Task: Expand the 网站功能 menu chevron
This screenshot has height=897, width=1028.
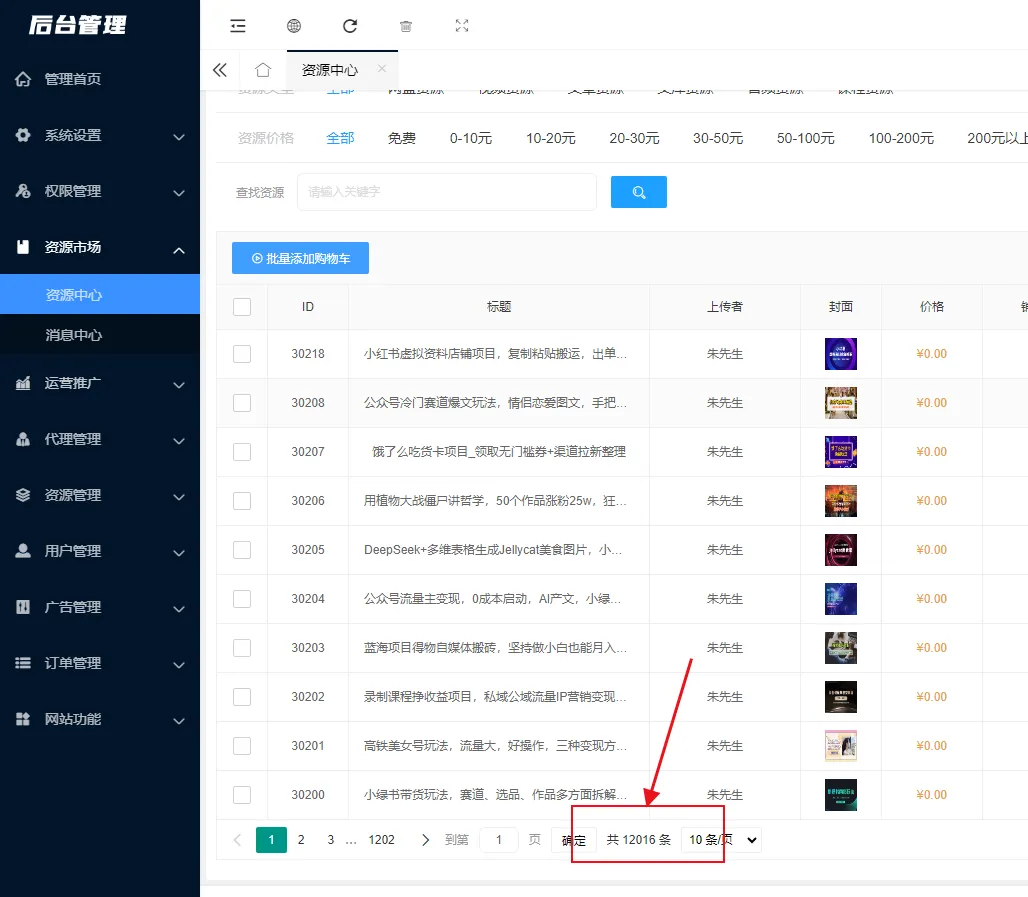Action: (178, 721)
